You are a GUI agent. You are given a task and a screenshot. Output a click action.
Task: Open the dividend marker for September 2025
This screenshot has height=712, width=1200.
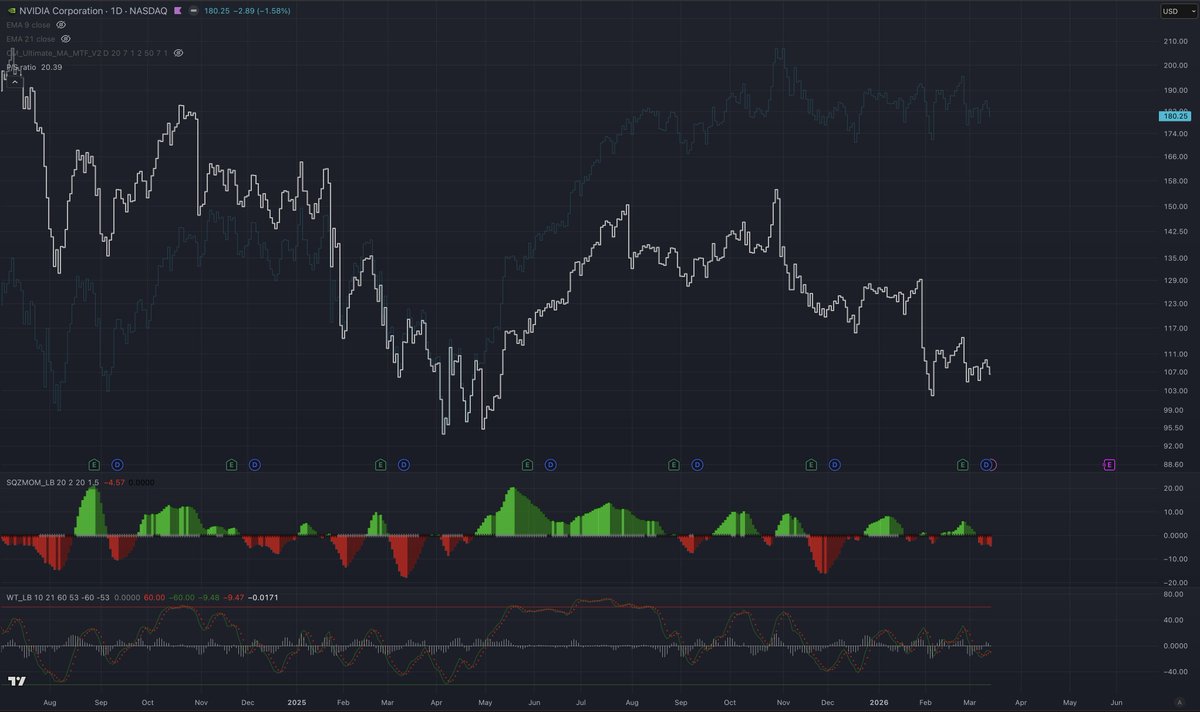697,464
